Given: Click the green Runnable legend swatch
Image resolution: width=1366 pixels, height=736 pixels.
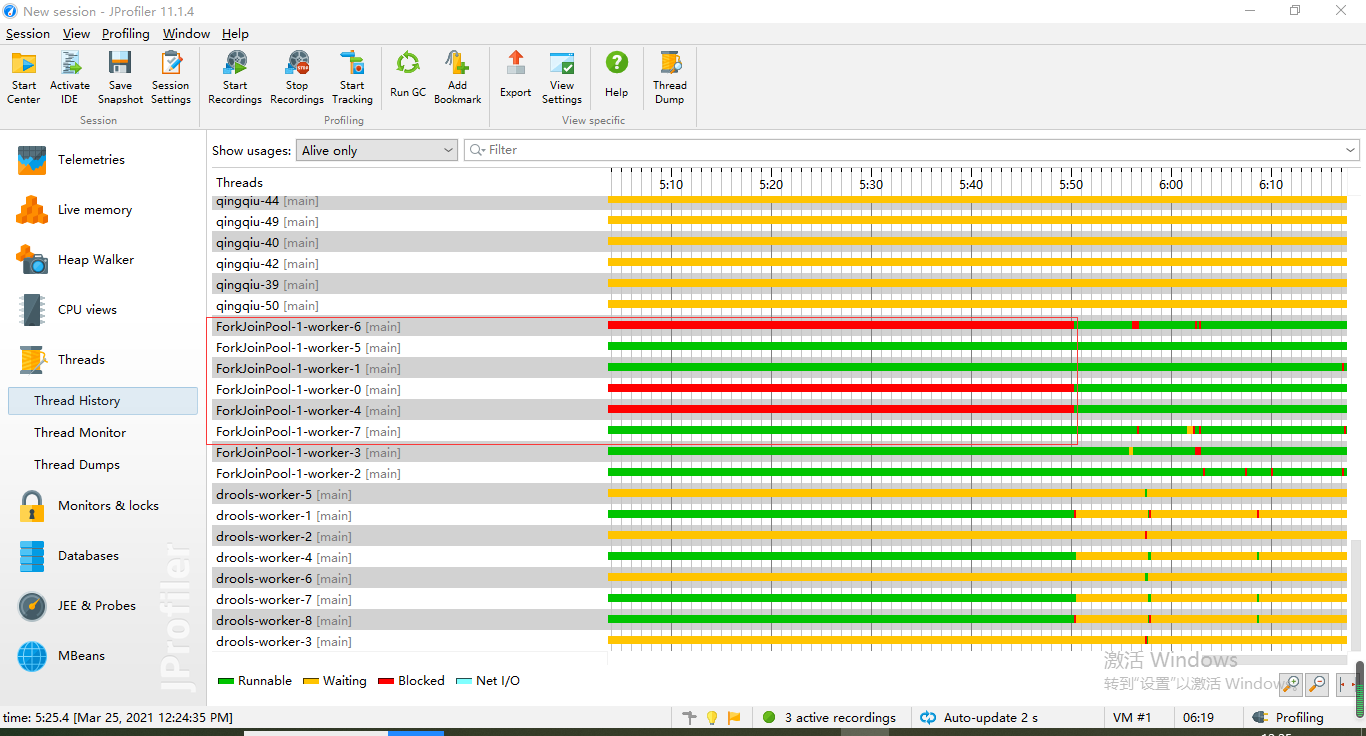Looking at the screenshot, I should tap(226, 681).
